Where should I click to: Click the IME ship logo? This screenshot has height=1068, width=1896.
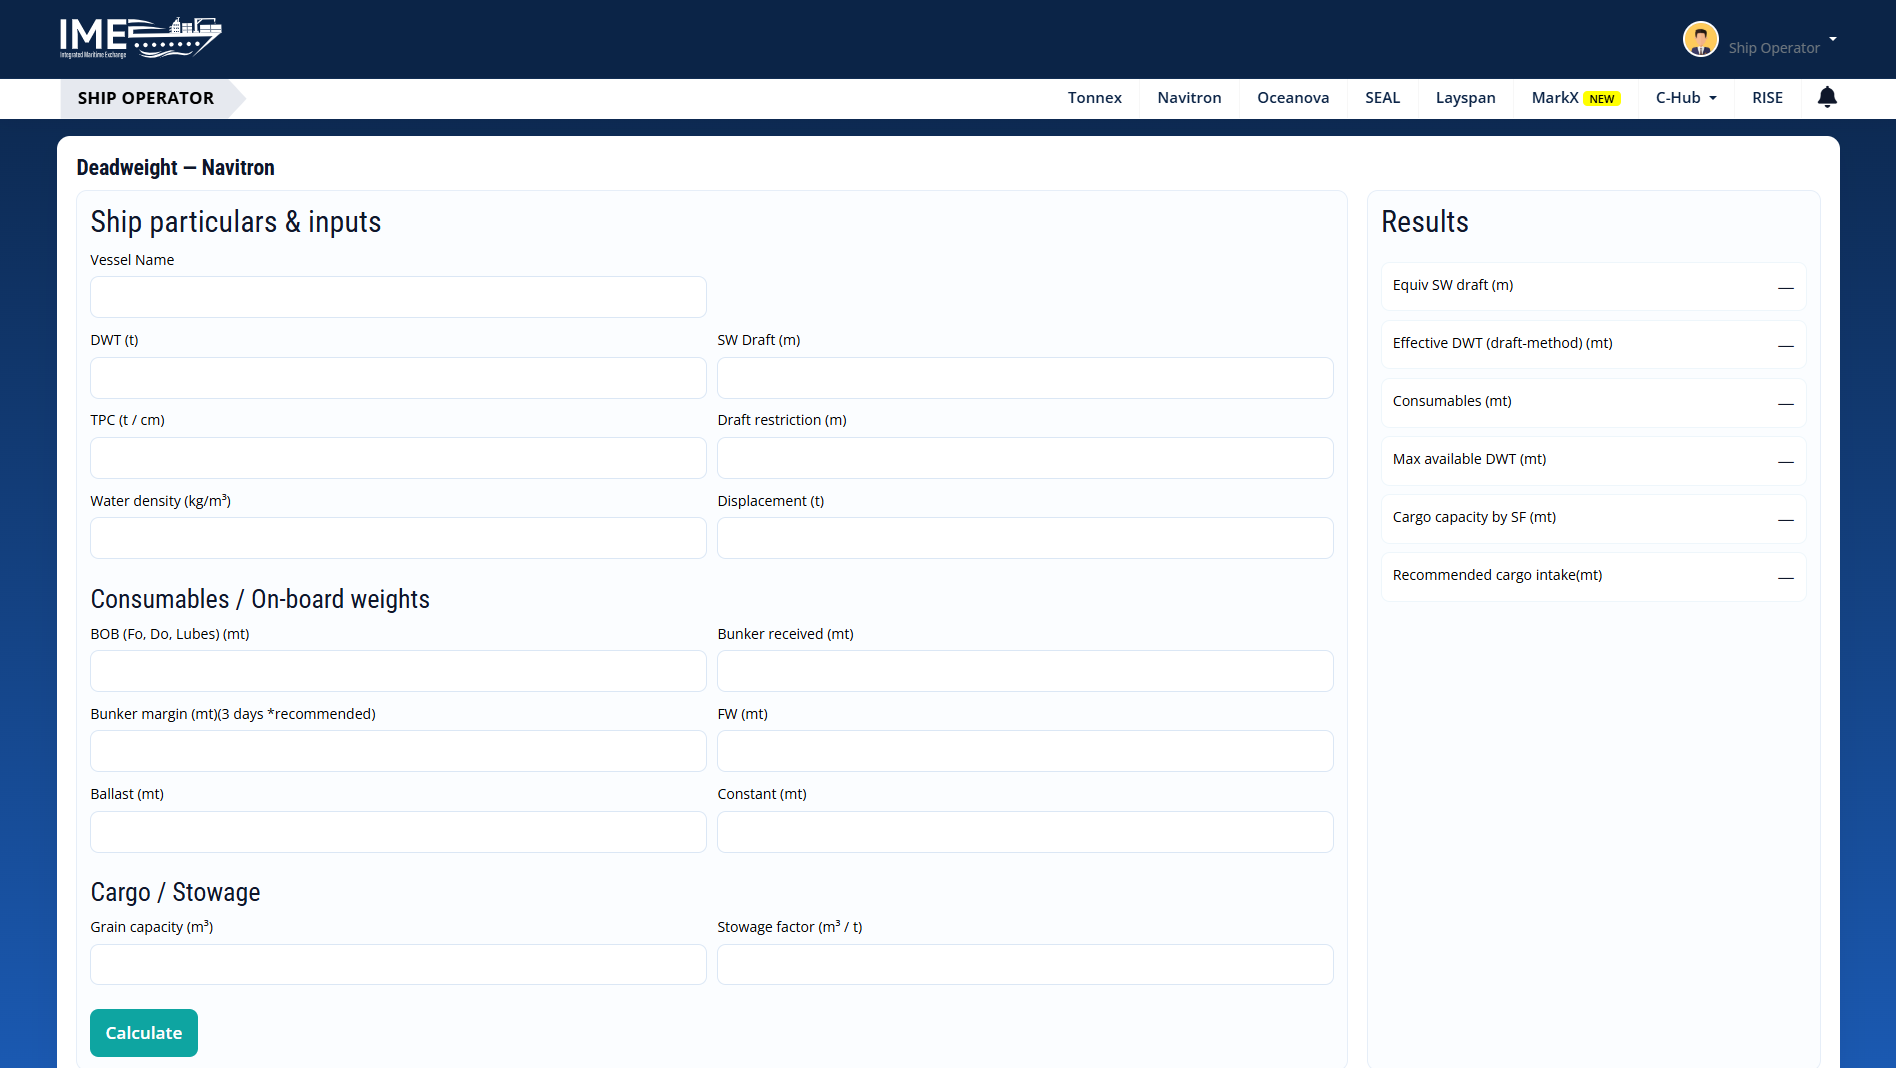[x=141, y=38]
